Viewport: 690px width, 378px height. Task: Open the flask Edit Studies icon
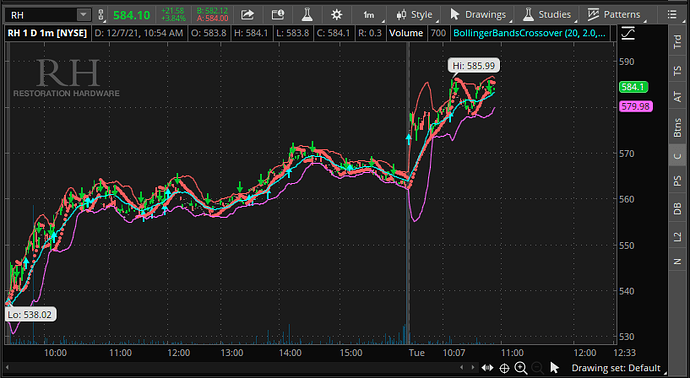307,15
